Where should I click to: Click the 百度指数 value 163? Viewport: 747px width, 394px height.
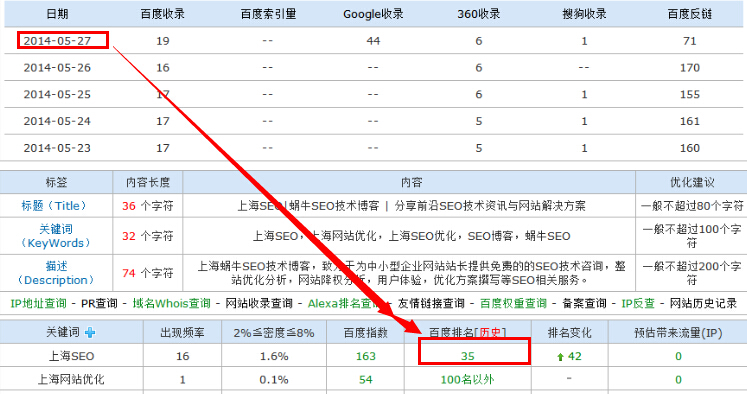tap(366, 356)
